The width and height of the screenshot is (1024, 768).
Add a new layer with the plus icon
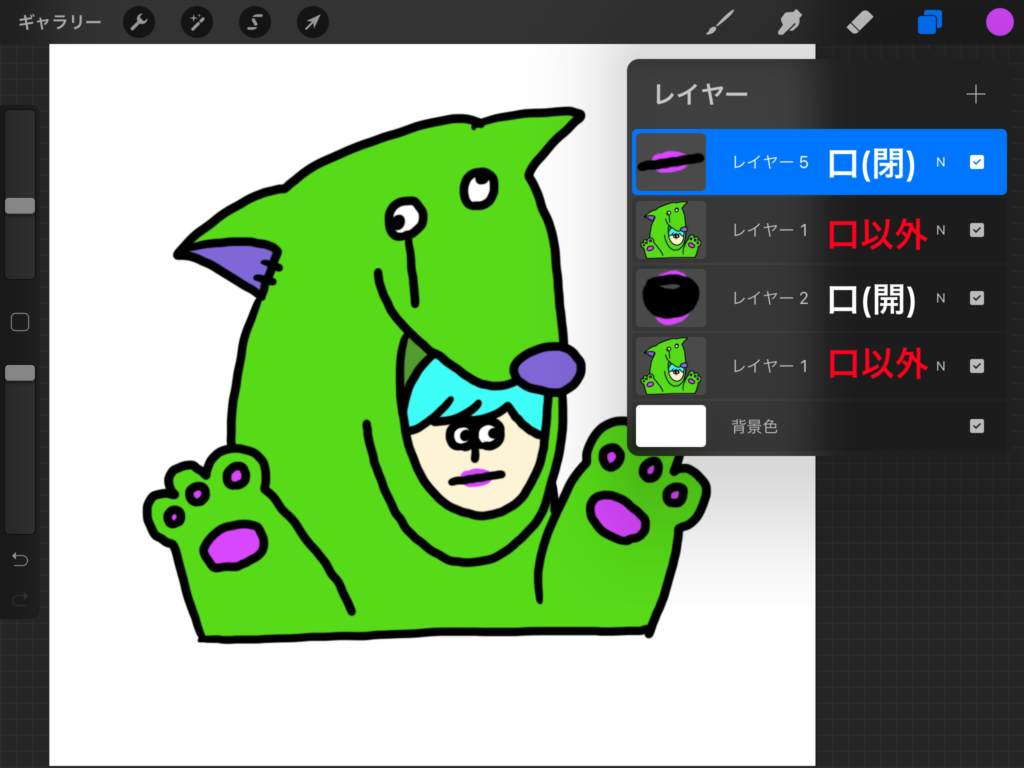(x=976, y=95)
